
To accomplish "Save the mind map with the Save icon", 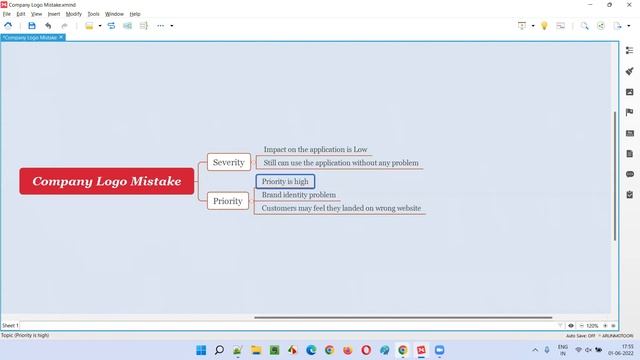I will [x=32, y=26].
